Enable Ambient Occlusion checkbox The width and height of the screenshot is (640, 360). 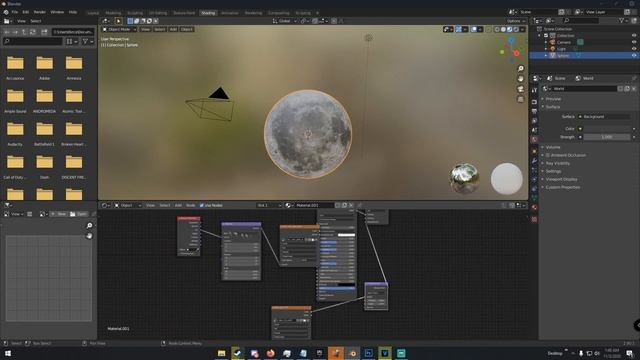548,155
